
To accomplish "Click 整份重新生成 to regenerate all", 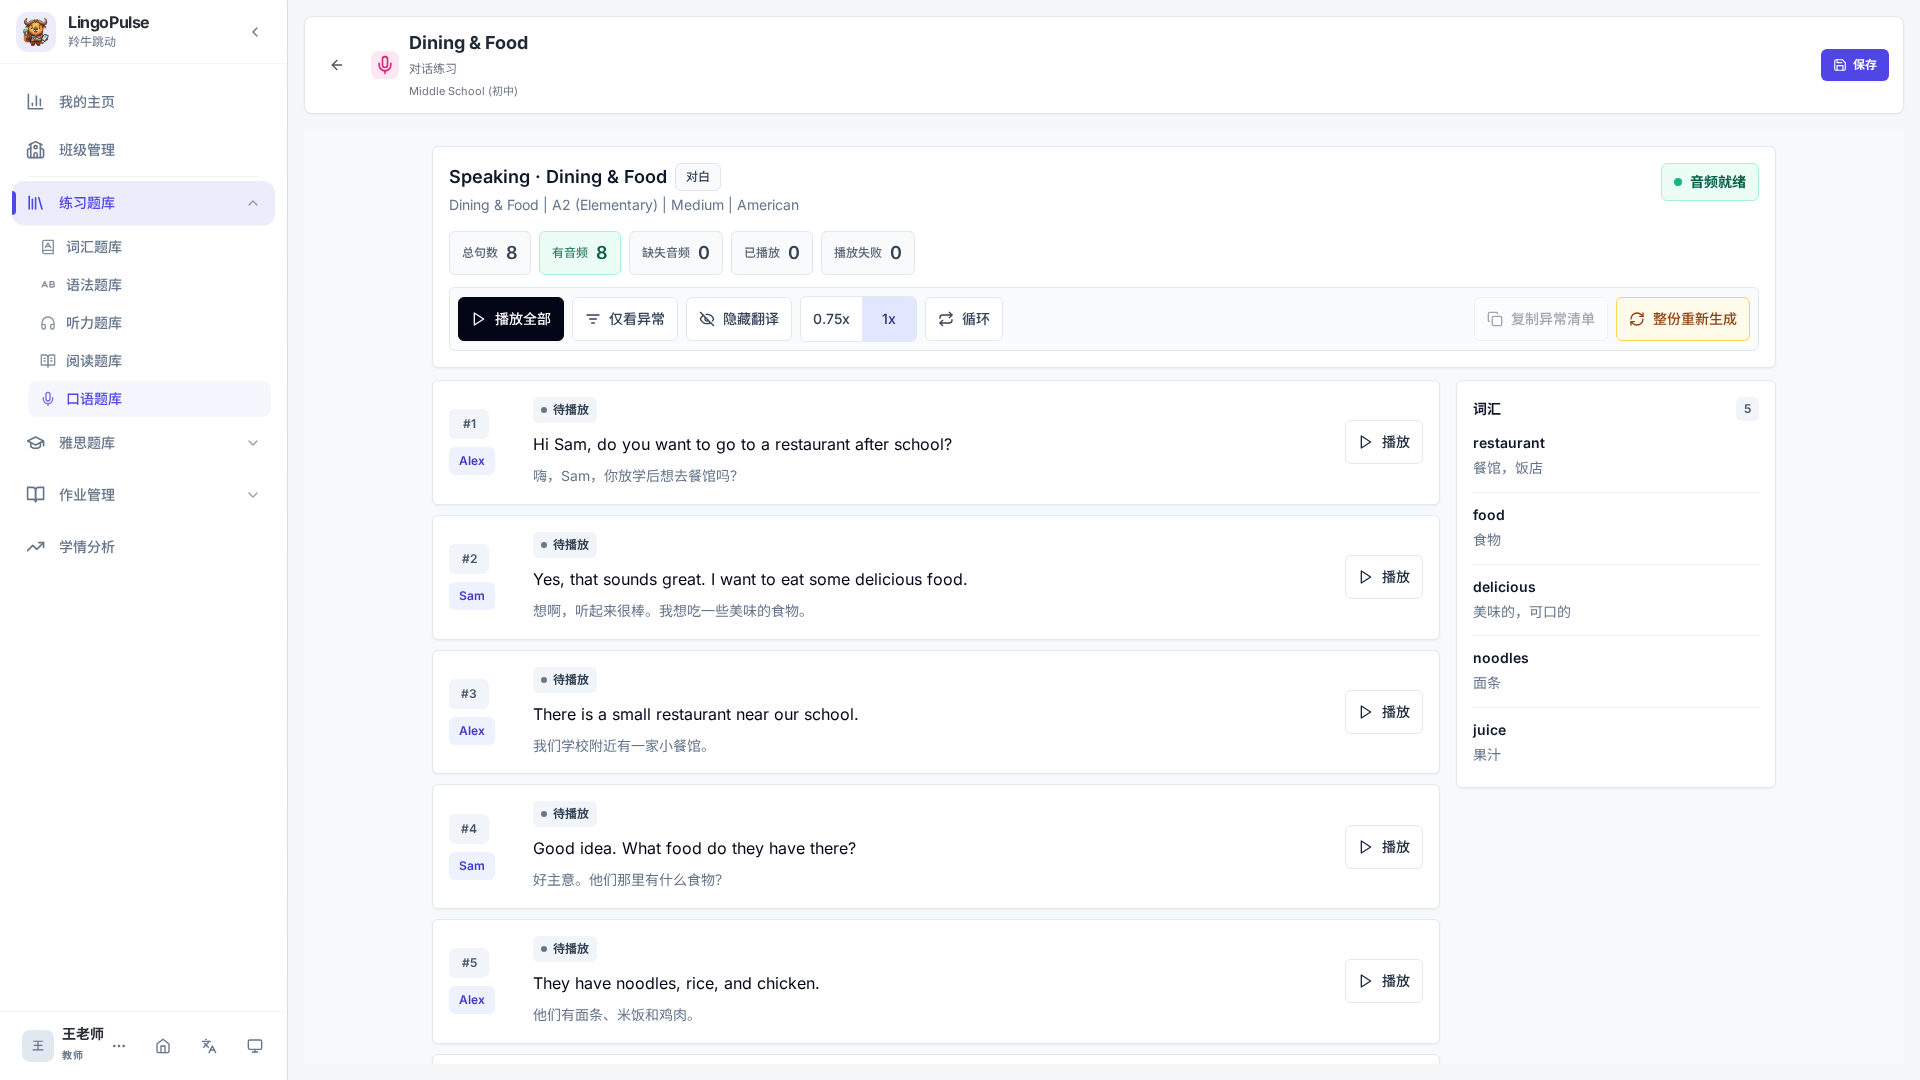I will (x=1682, y=319).
